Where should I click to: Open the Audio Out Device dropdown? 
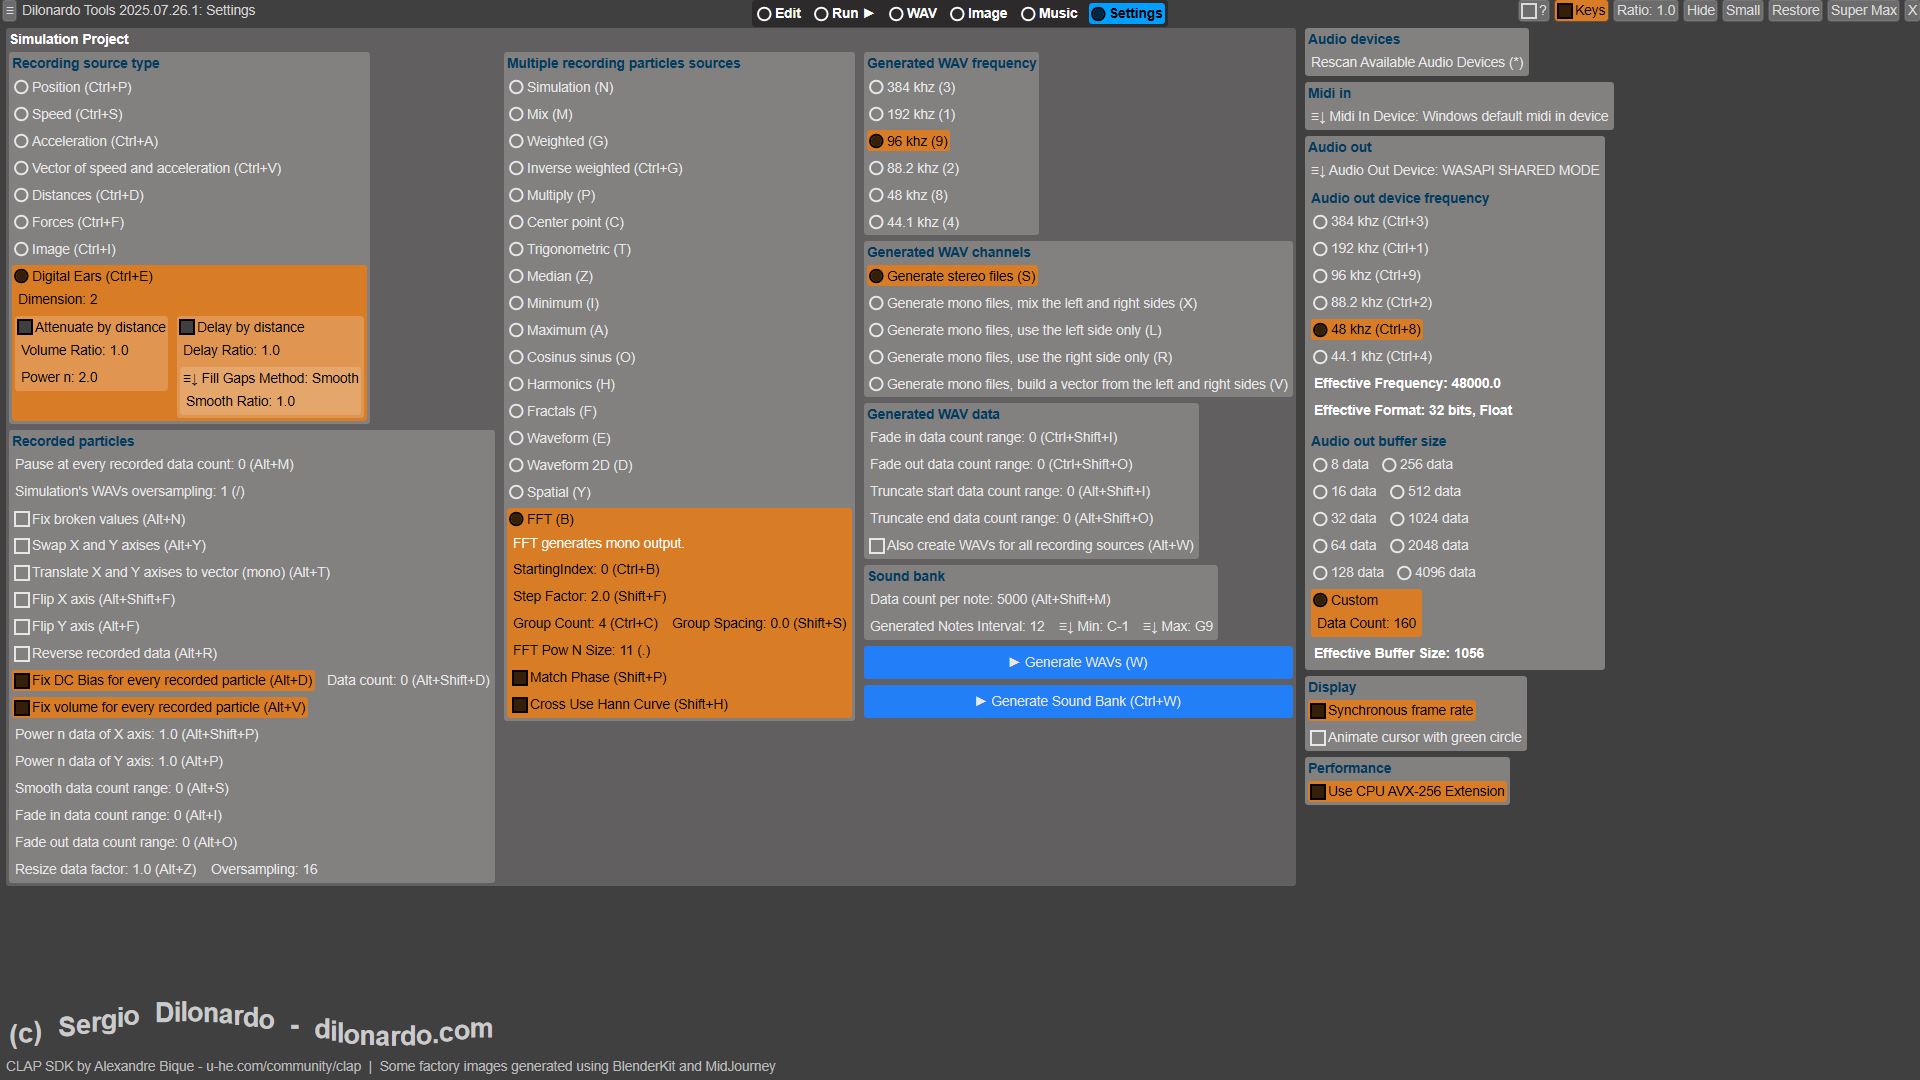click(x=1454, y=171)
